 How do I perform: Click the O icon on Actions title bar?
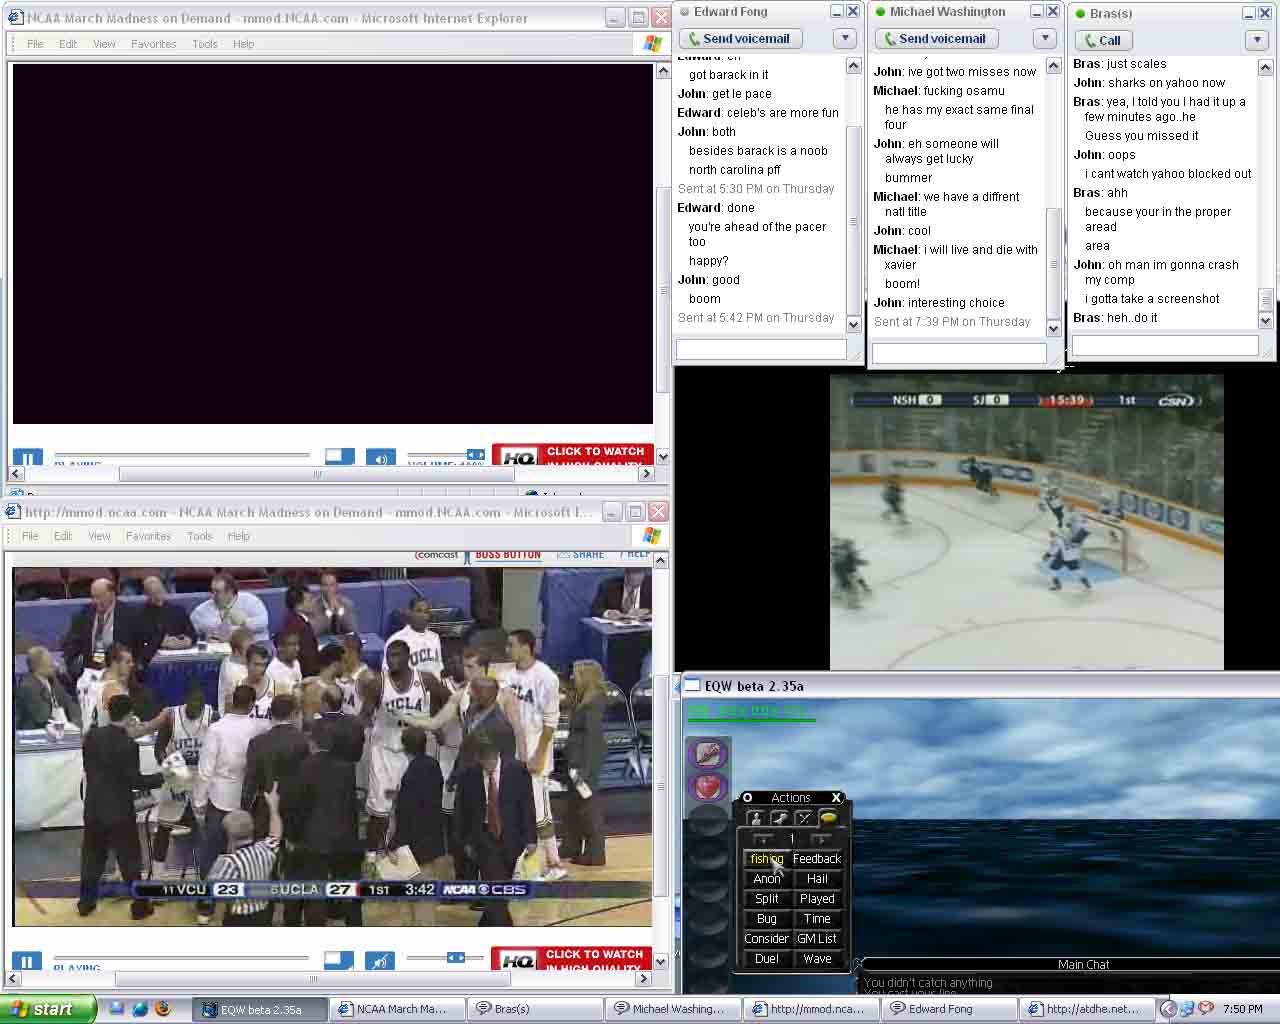[747, 798]
